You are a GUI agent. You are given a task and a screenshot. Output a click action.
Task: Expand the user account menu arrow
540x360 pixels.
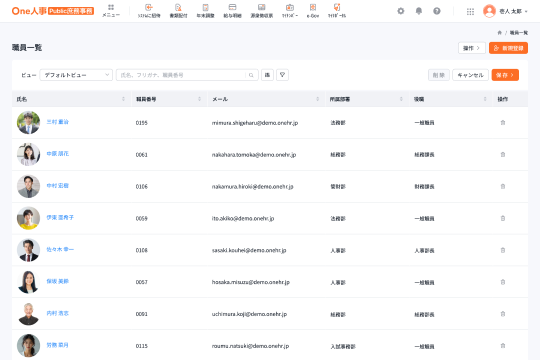pyautogui.click(x=526, y=11)
